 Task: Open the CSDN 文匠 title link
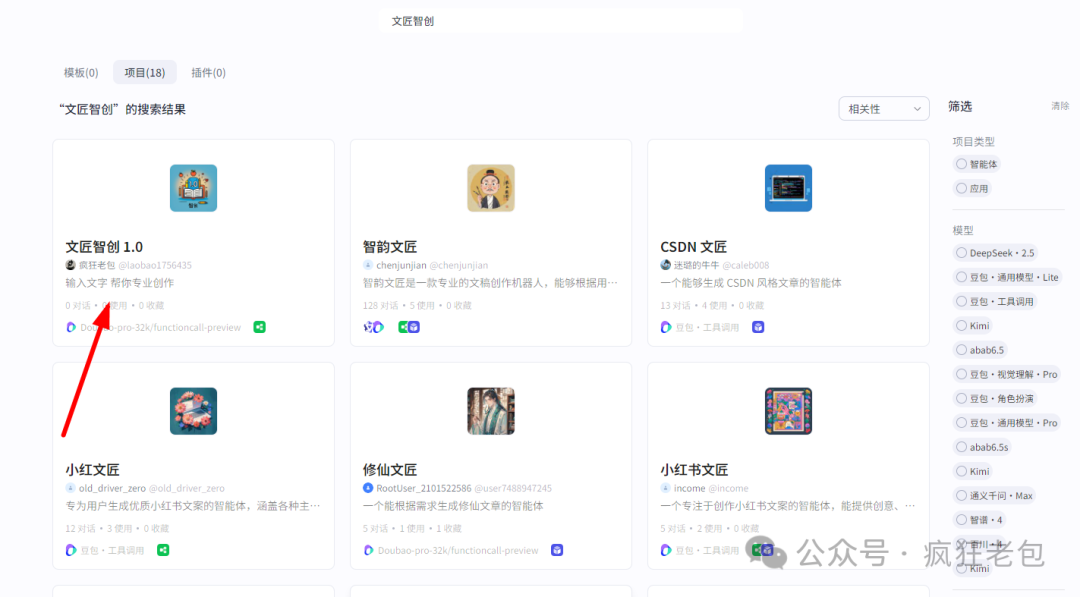694,247
